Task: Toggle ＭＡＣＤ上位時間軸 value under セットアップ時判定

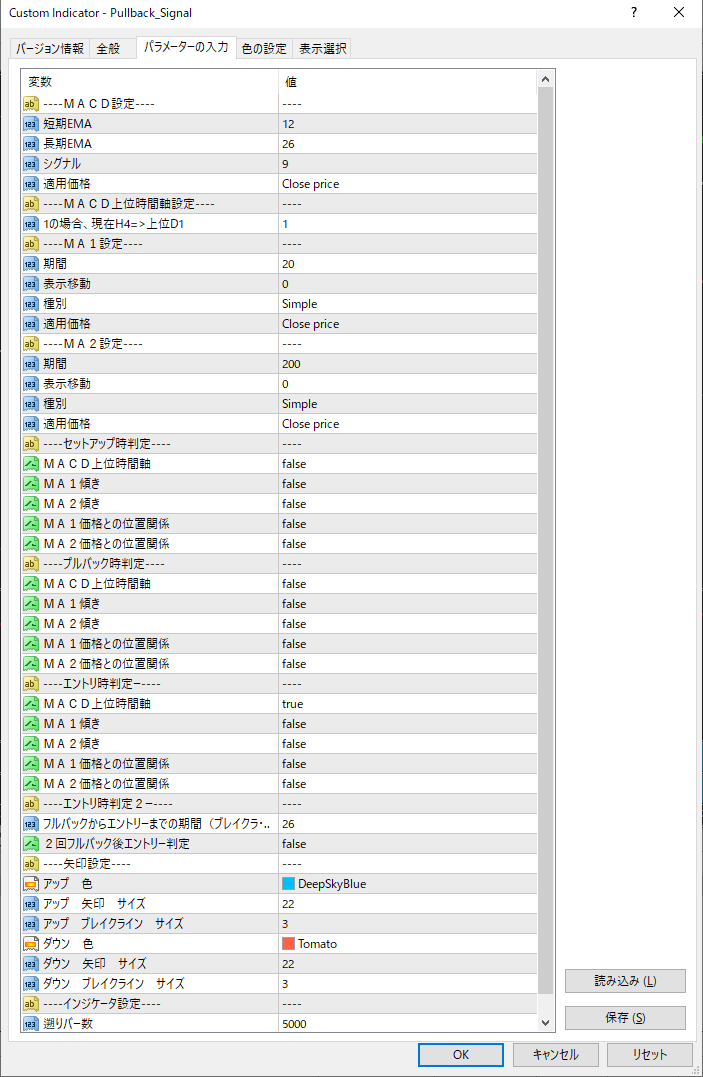Action: [408, 464]
